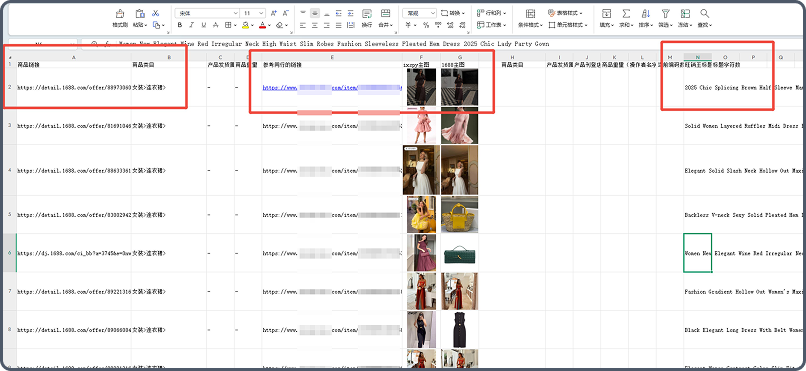Image resolution: width=806 pixels, height=371 pixels.
Task: Open the Conditional Formatting menu
Action: (530, 14)
